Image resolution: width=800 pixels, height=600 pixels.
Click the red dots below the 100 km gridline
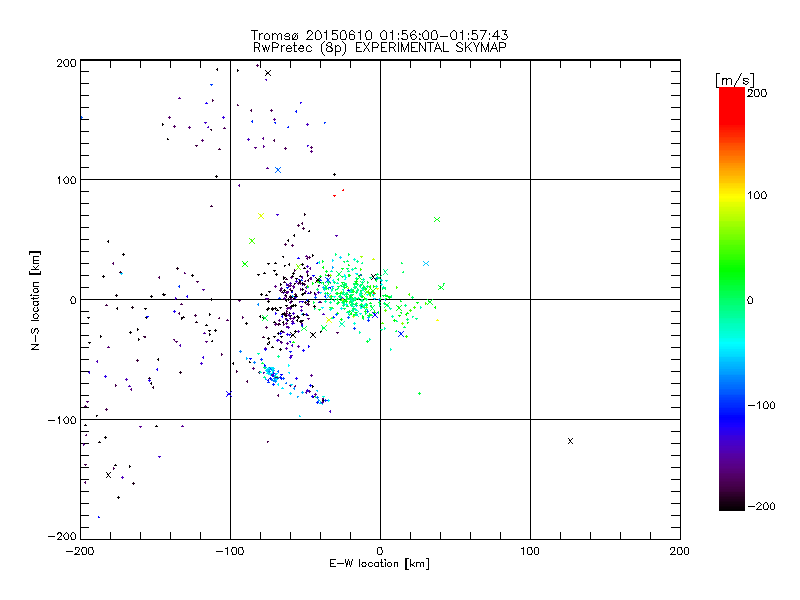339,193
